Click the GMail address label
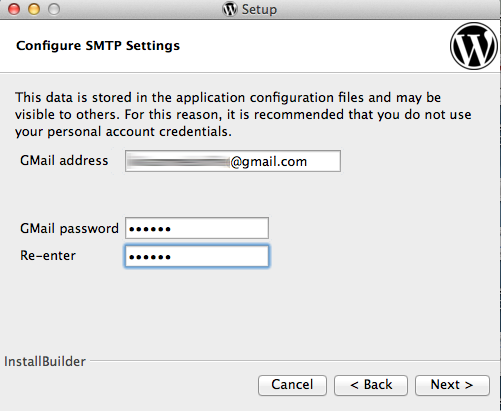Image resolution: width=501 pixels, height=411 pixels. 64,161
